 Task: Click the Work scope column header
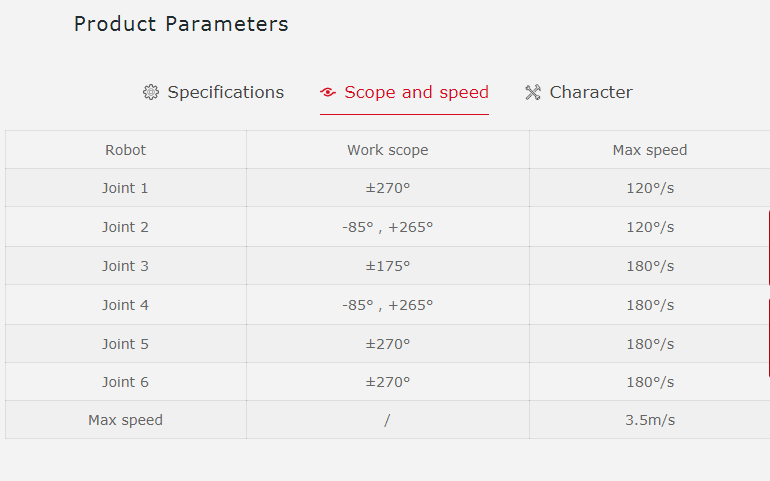click(x=387, y=150)
